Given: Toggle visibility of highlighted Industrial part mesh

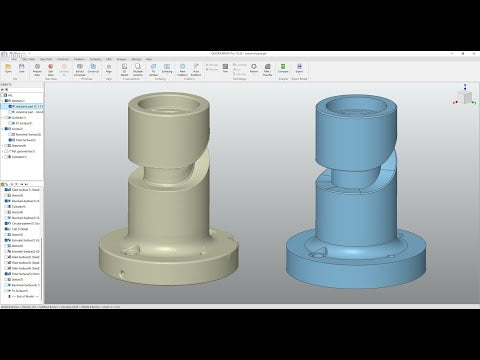Looking at the screenshot, I should (10, 106).
